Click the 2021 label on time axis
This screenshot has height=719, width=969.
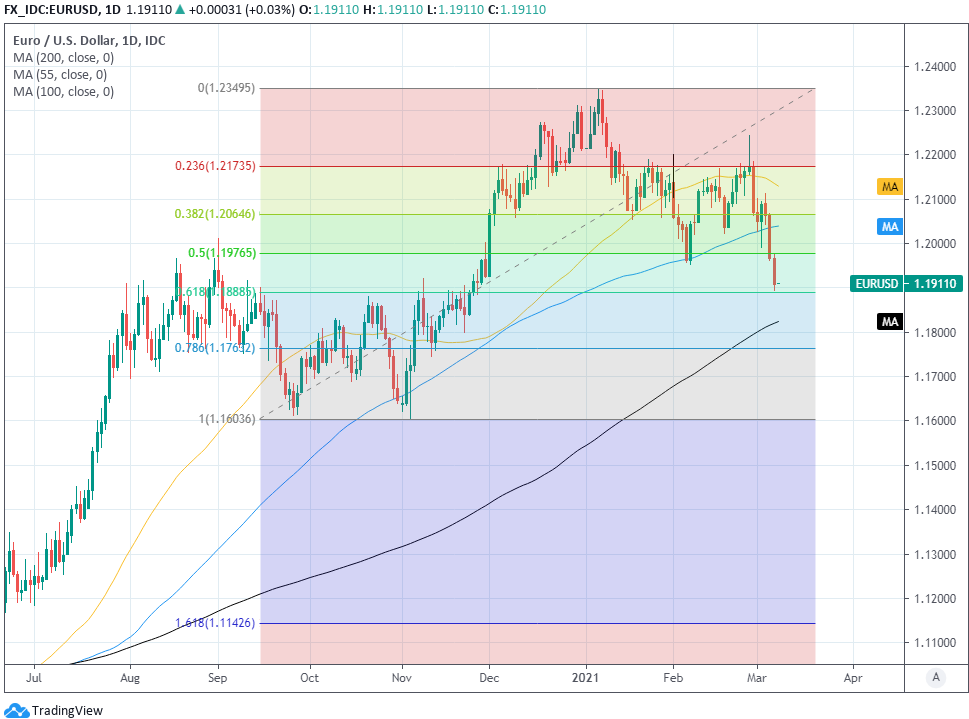tap(586, 676)
